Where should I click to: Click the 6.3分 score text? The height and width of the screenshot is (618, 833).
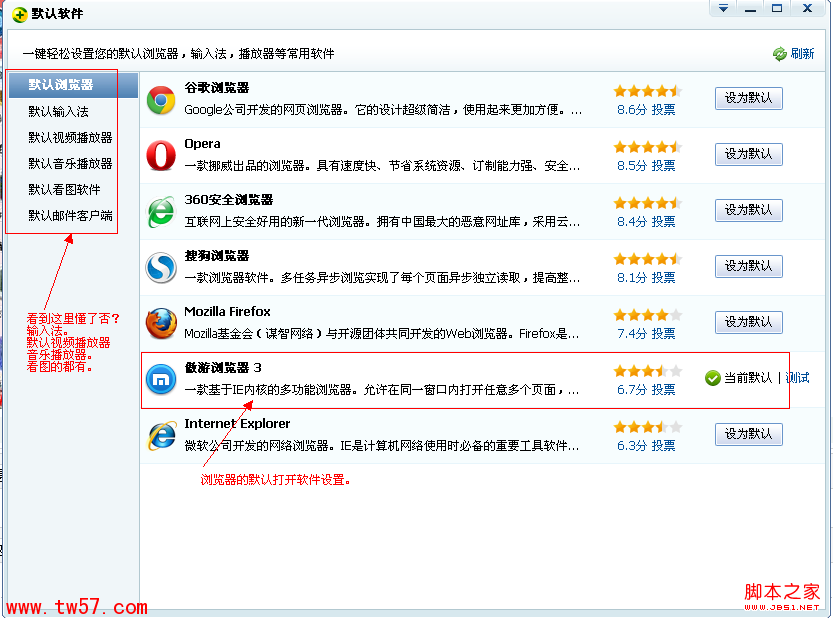click(632, 446)
